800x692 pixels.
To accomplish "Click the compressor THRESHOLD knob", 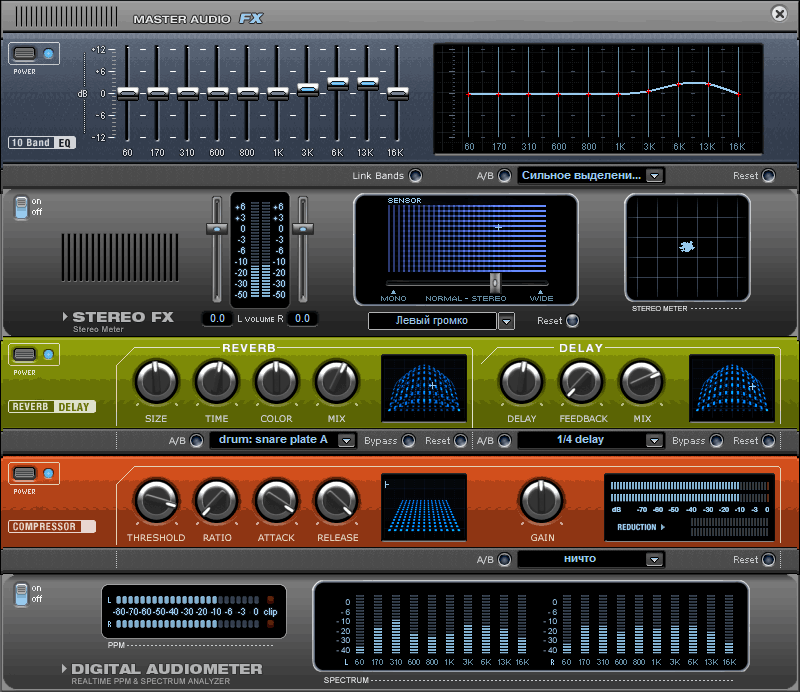I will (156, 501).
